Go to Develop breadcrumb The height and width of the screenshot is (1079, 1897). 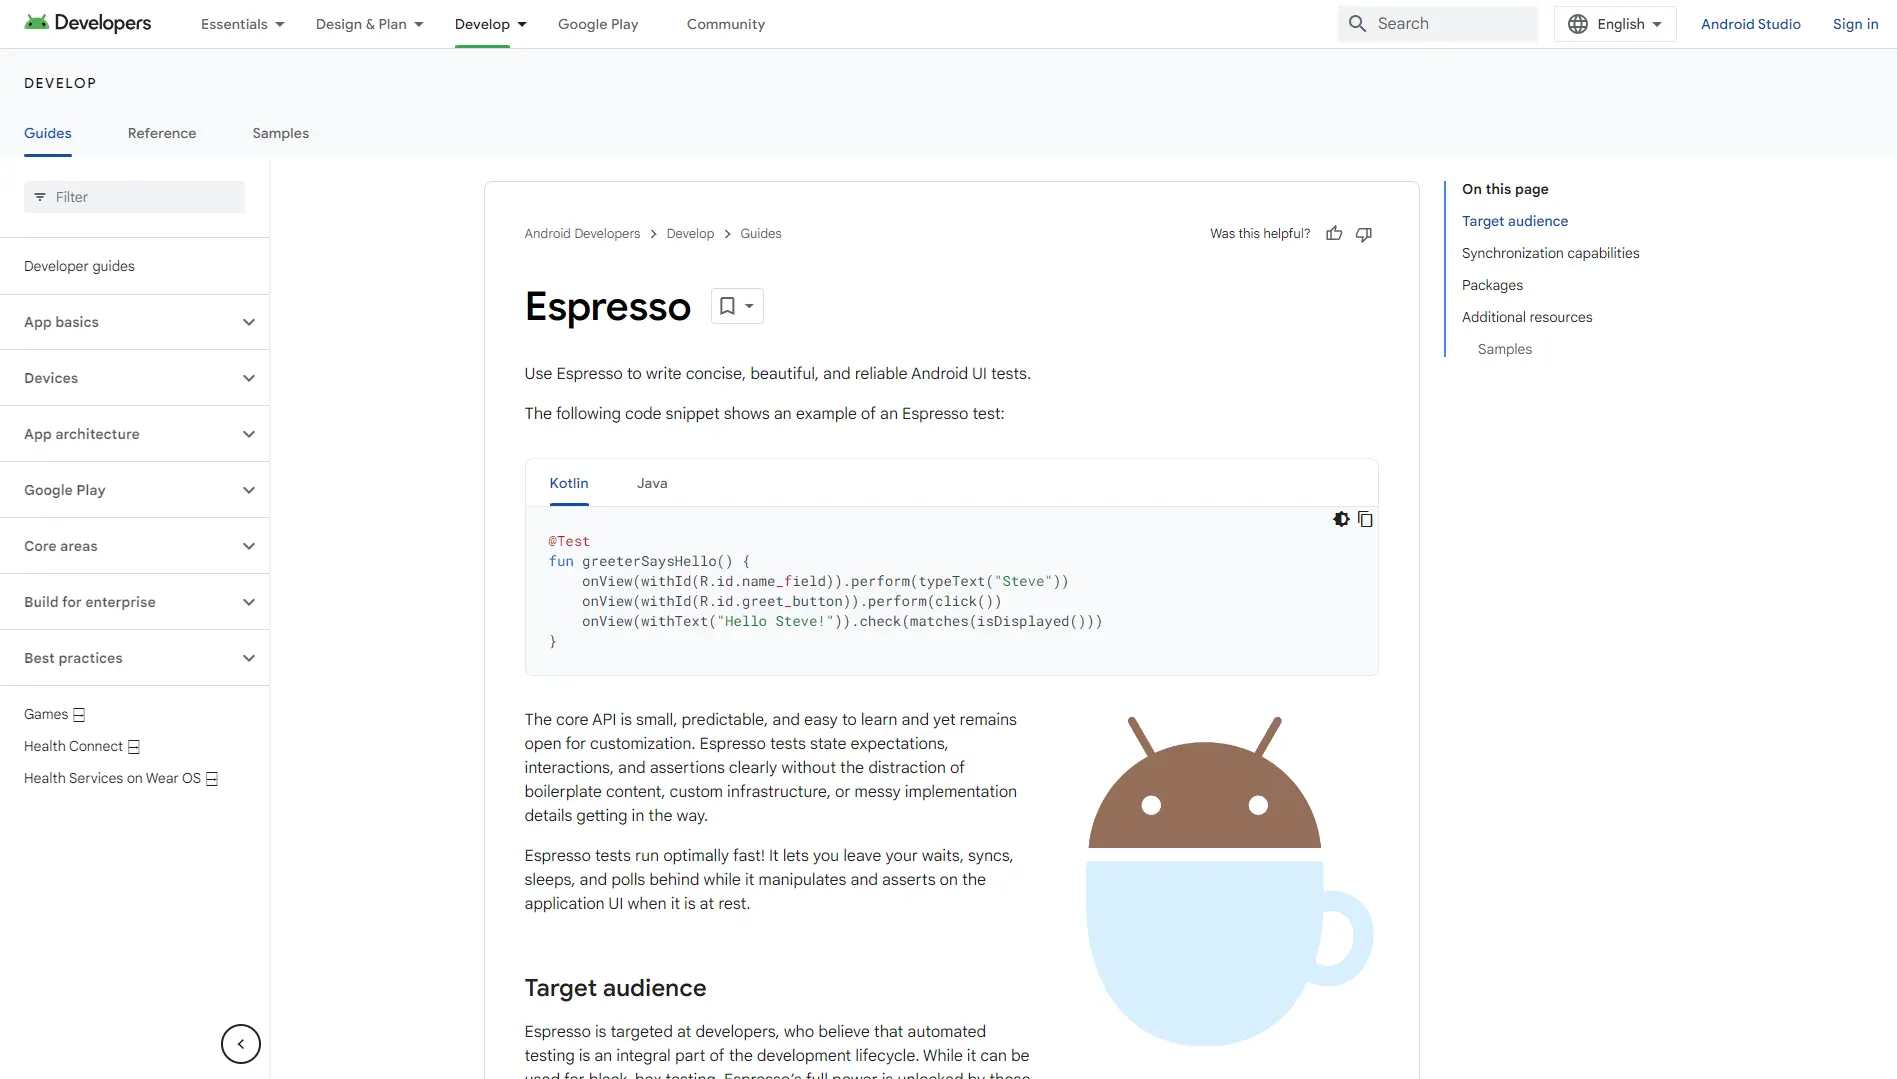pyautogui.click(x=691, y=233)
